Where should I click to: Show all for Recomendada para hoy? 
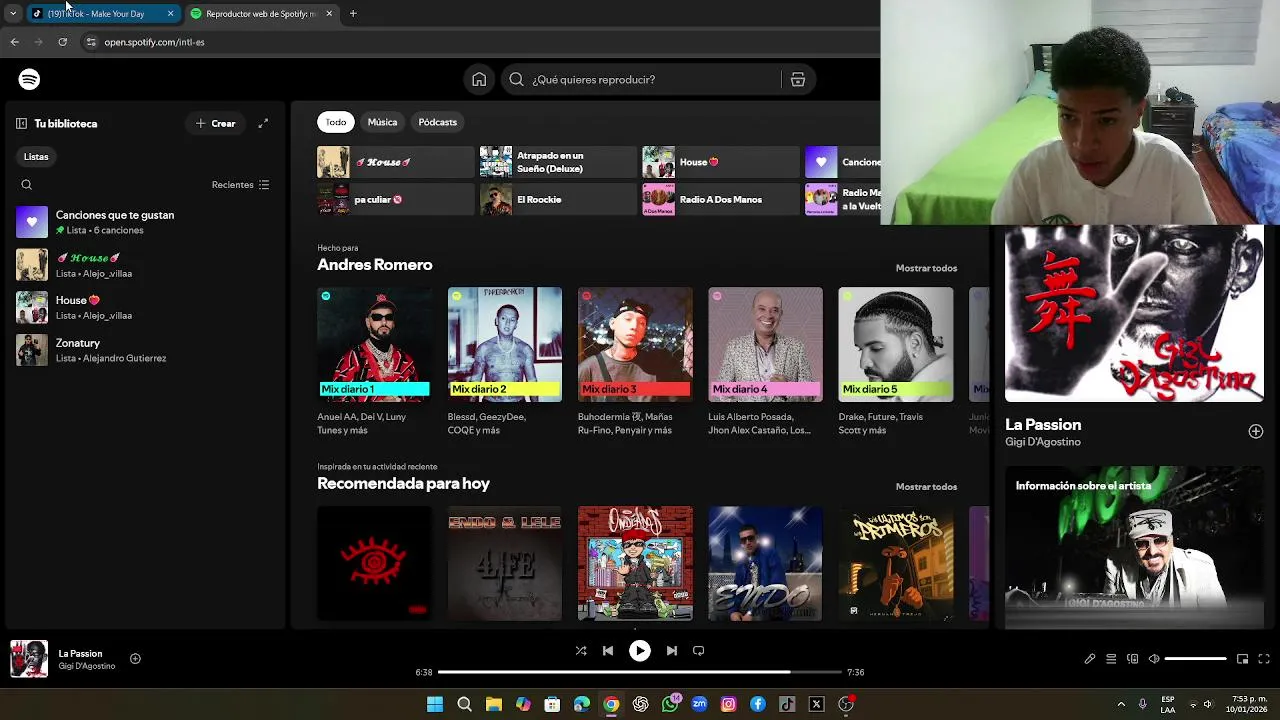coord(926,487)
